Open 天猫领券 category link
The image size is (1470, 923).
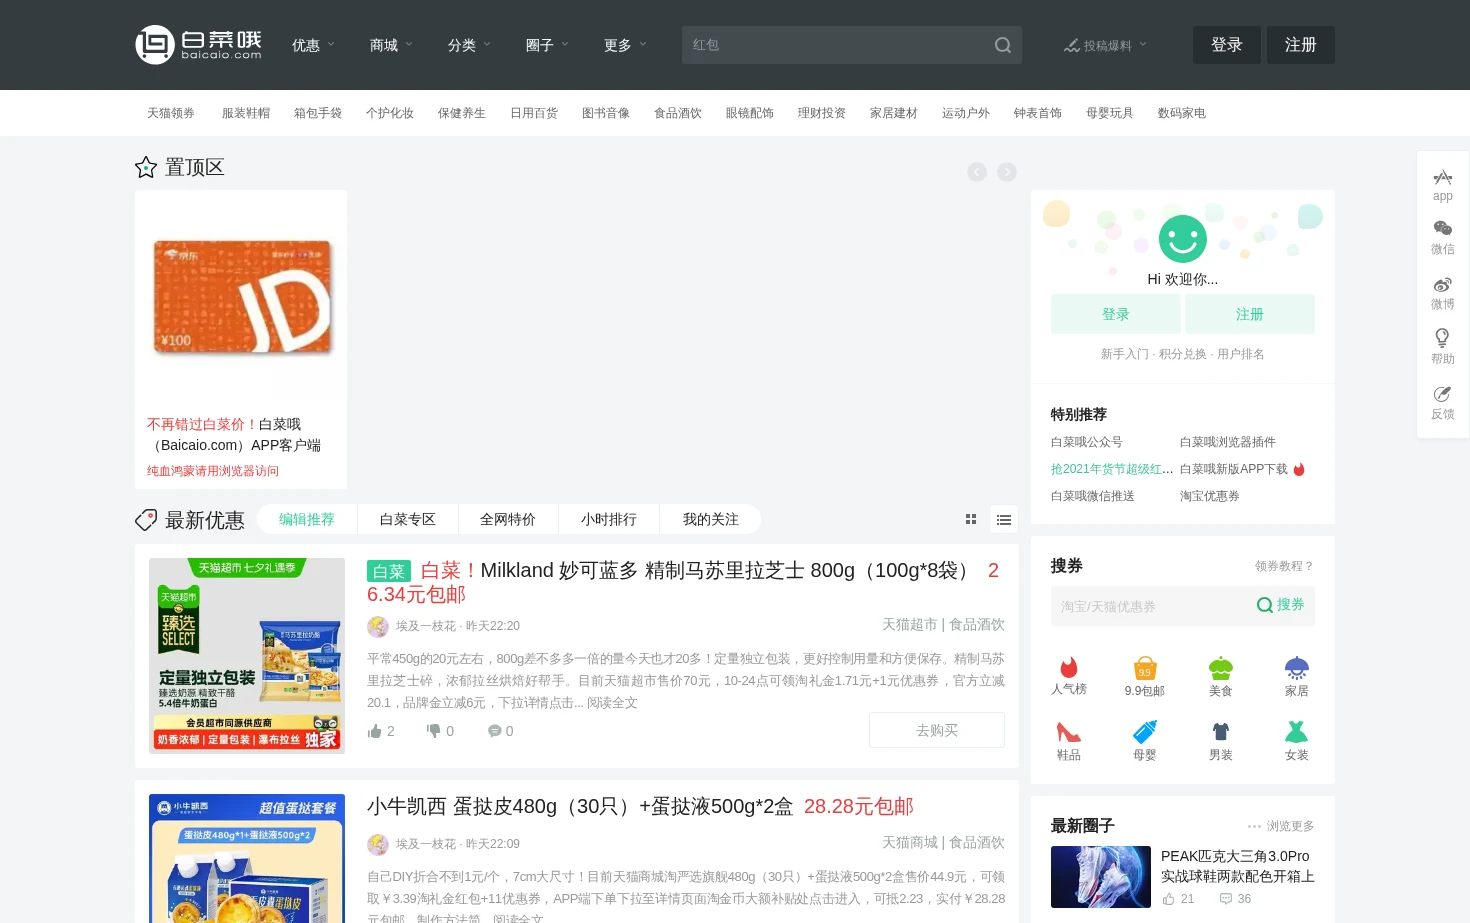[x=171, y=113]
